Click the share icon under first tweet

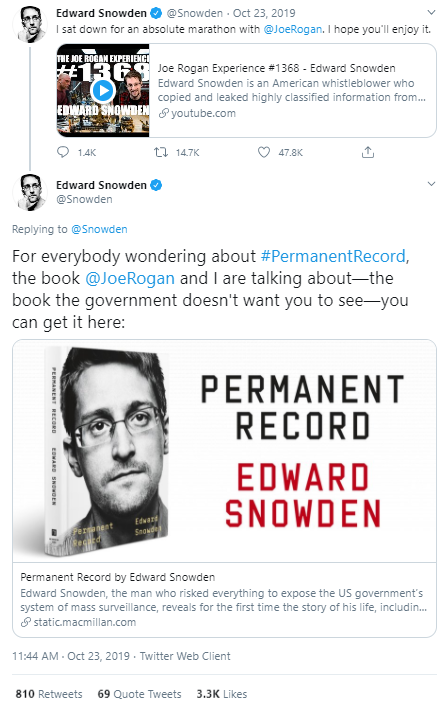tap(368, 152)
